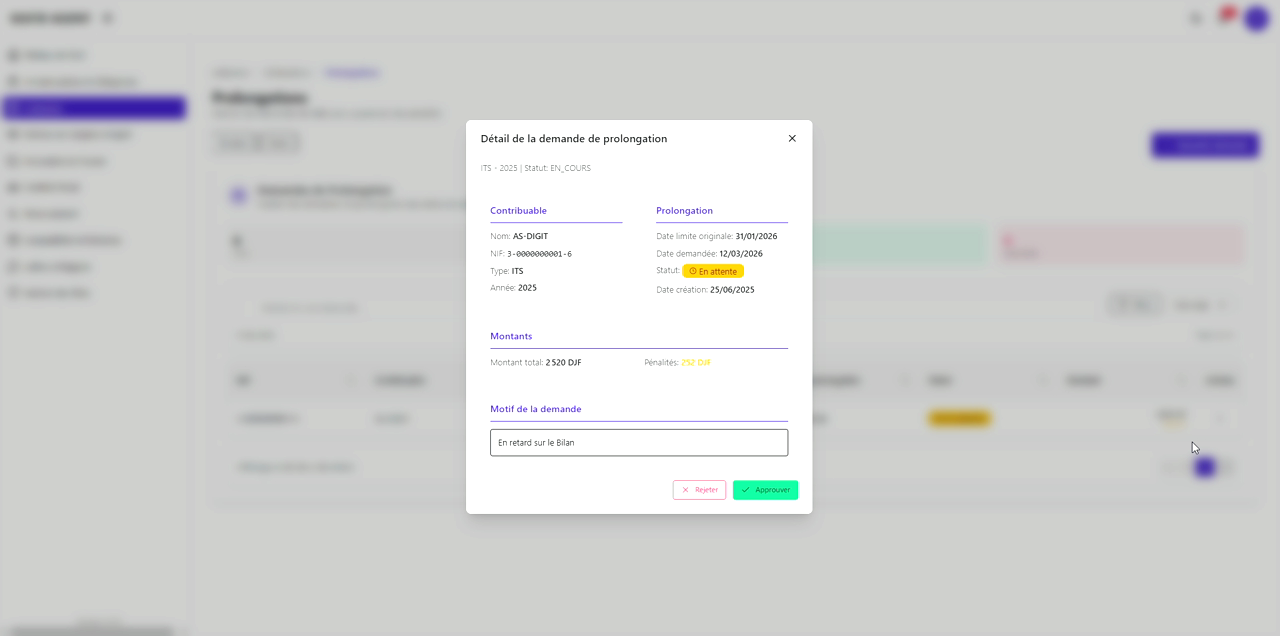This screenshot has width=1280, height=636.
Task: Click the clock icon in En attente badge
Action: pos(692,271)
